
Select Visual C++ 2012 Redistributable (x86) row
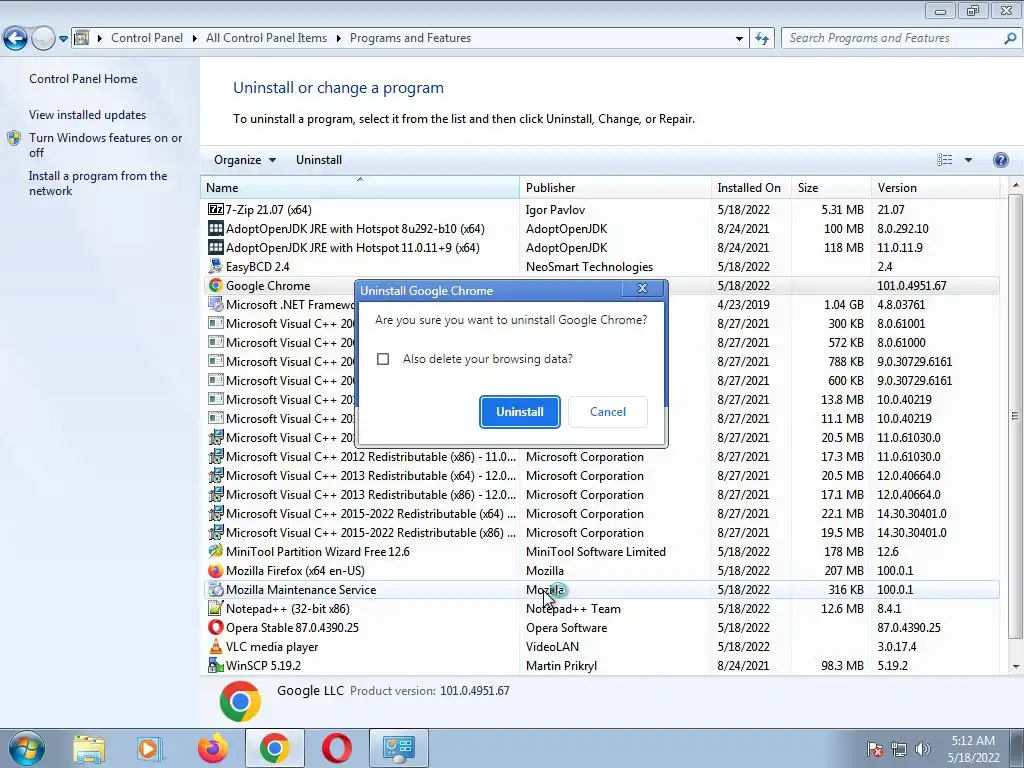[601, 456]
